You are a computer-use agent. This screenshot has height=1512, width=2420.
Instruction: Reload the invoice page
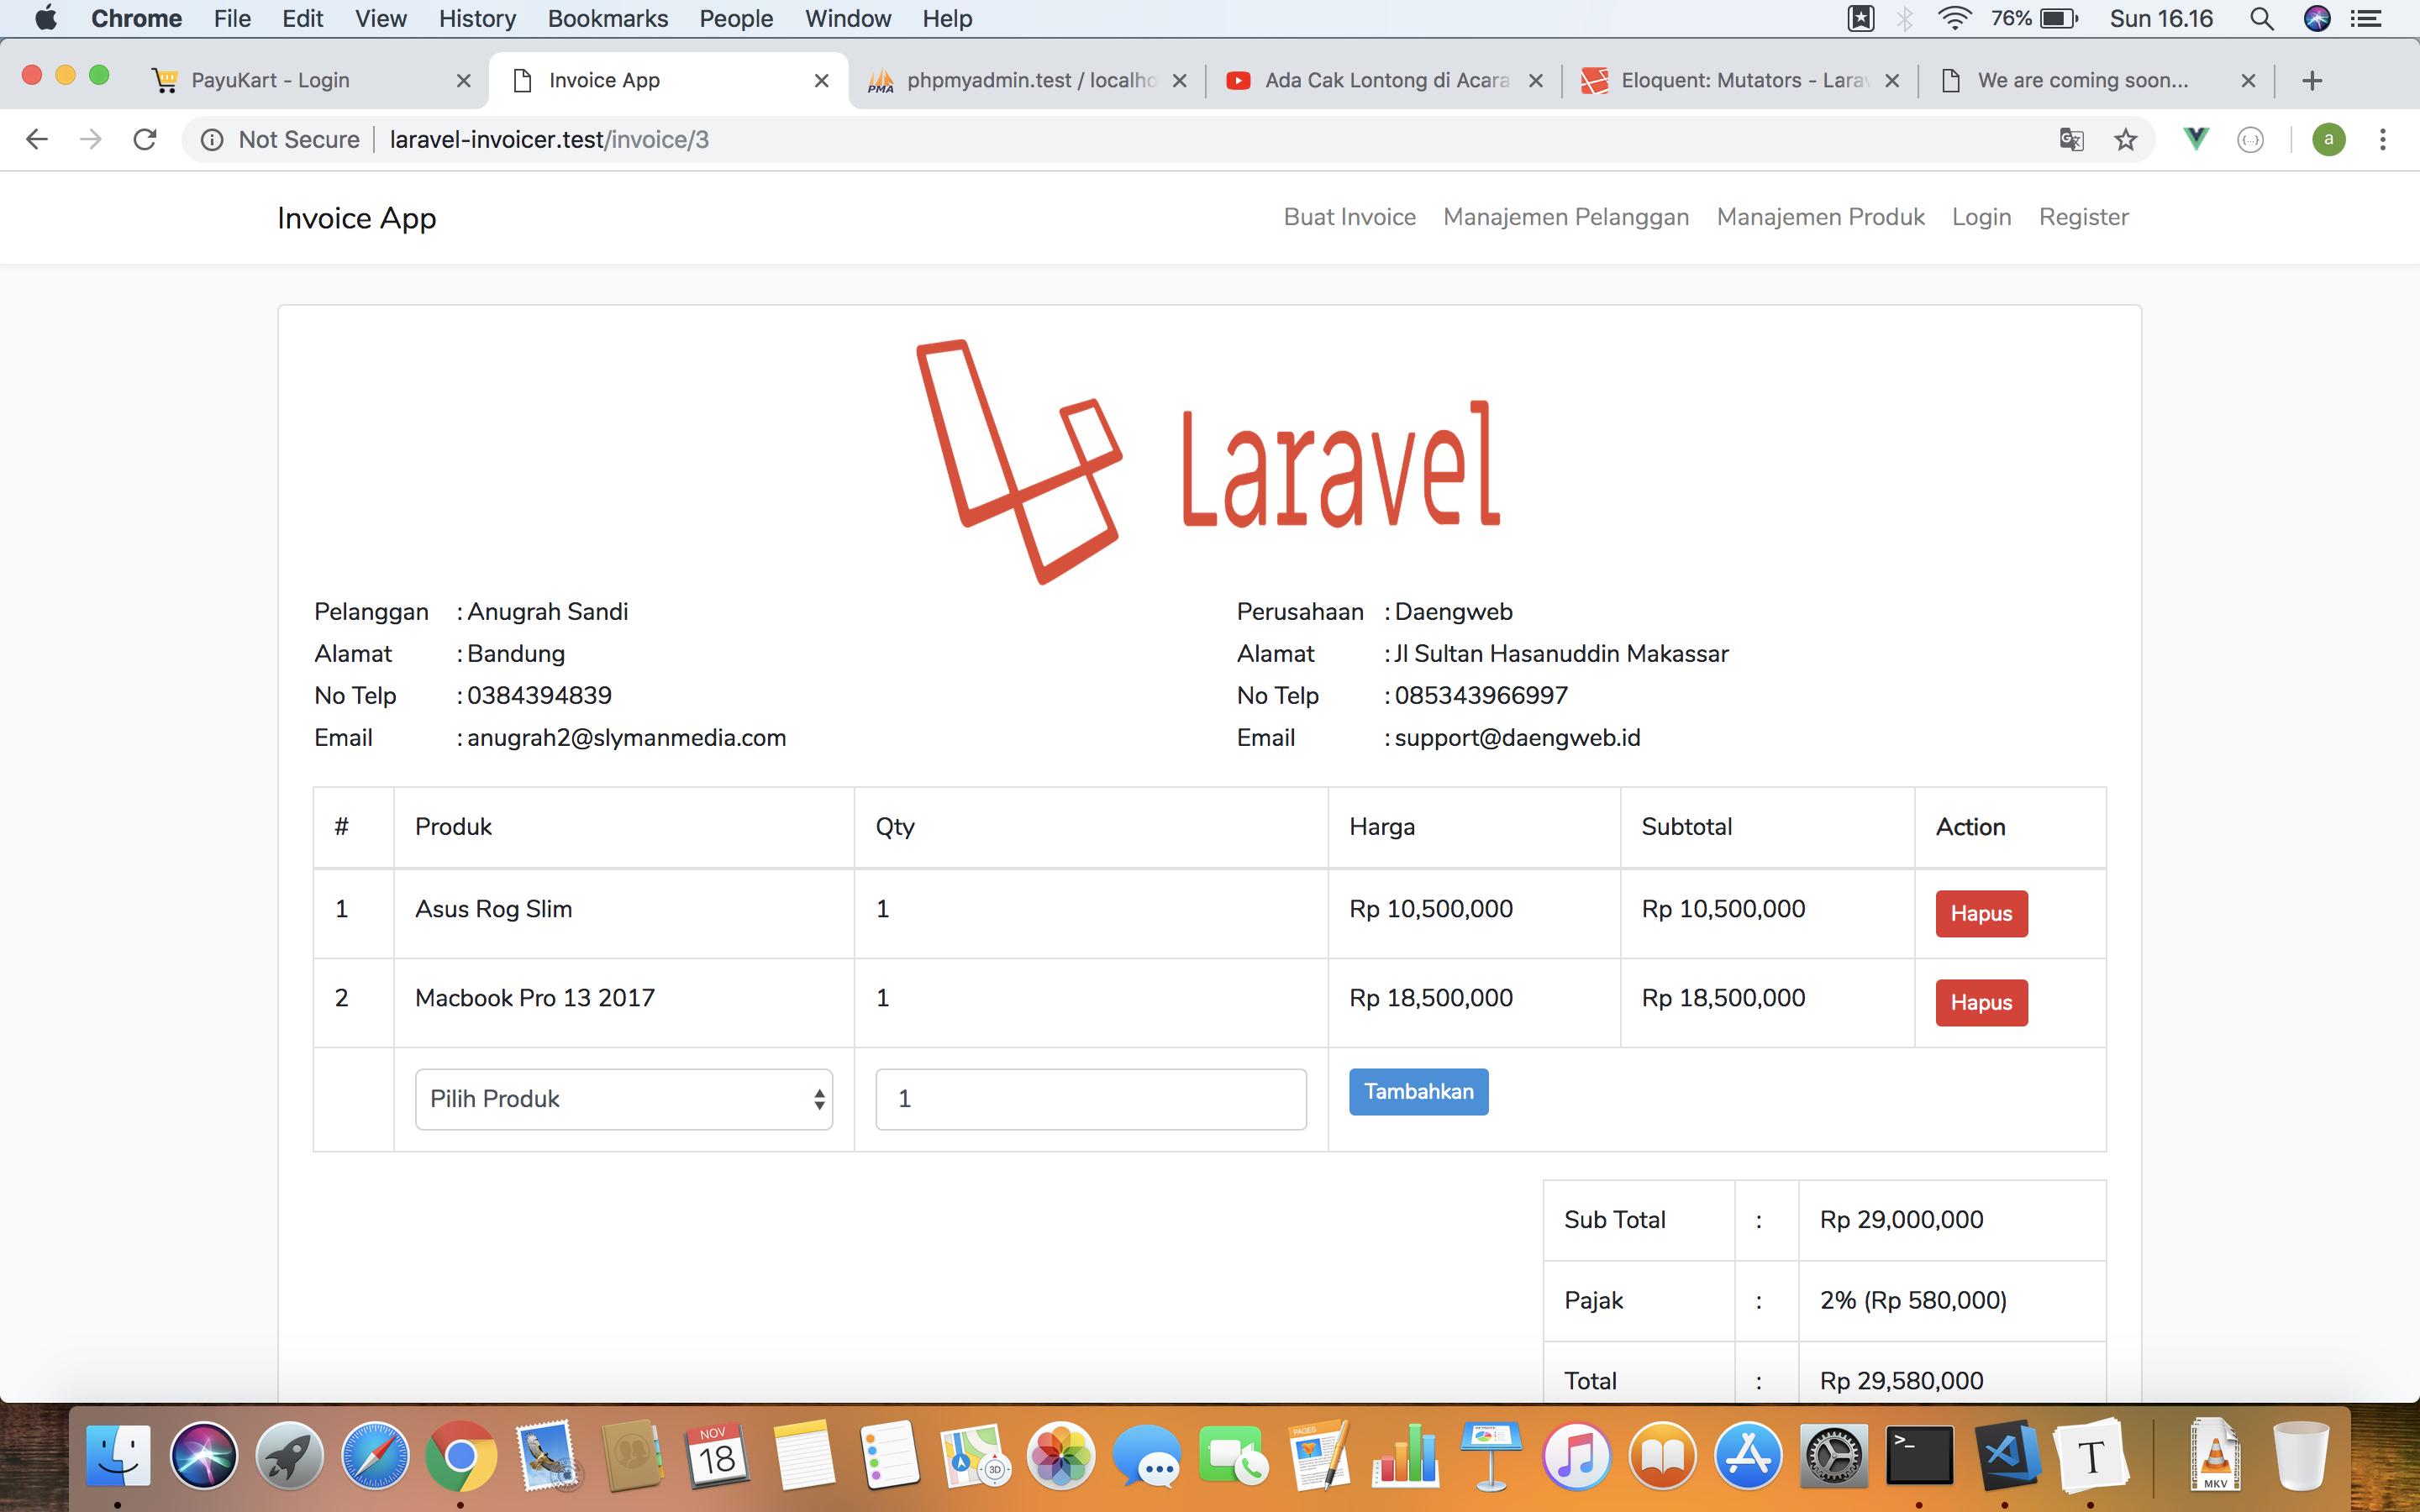coord(145,139)
